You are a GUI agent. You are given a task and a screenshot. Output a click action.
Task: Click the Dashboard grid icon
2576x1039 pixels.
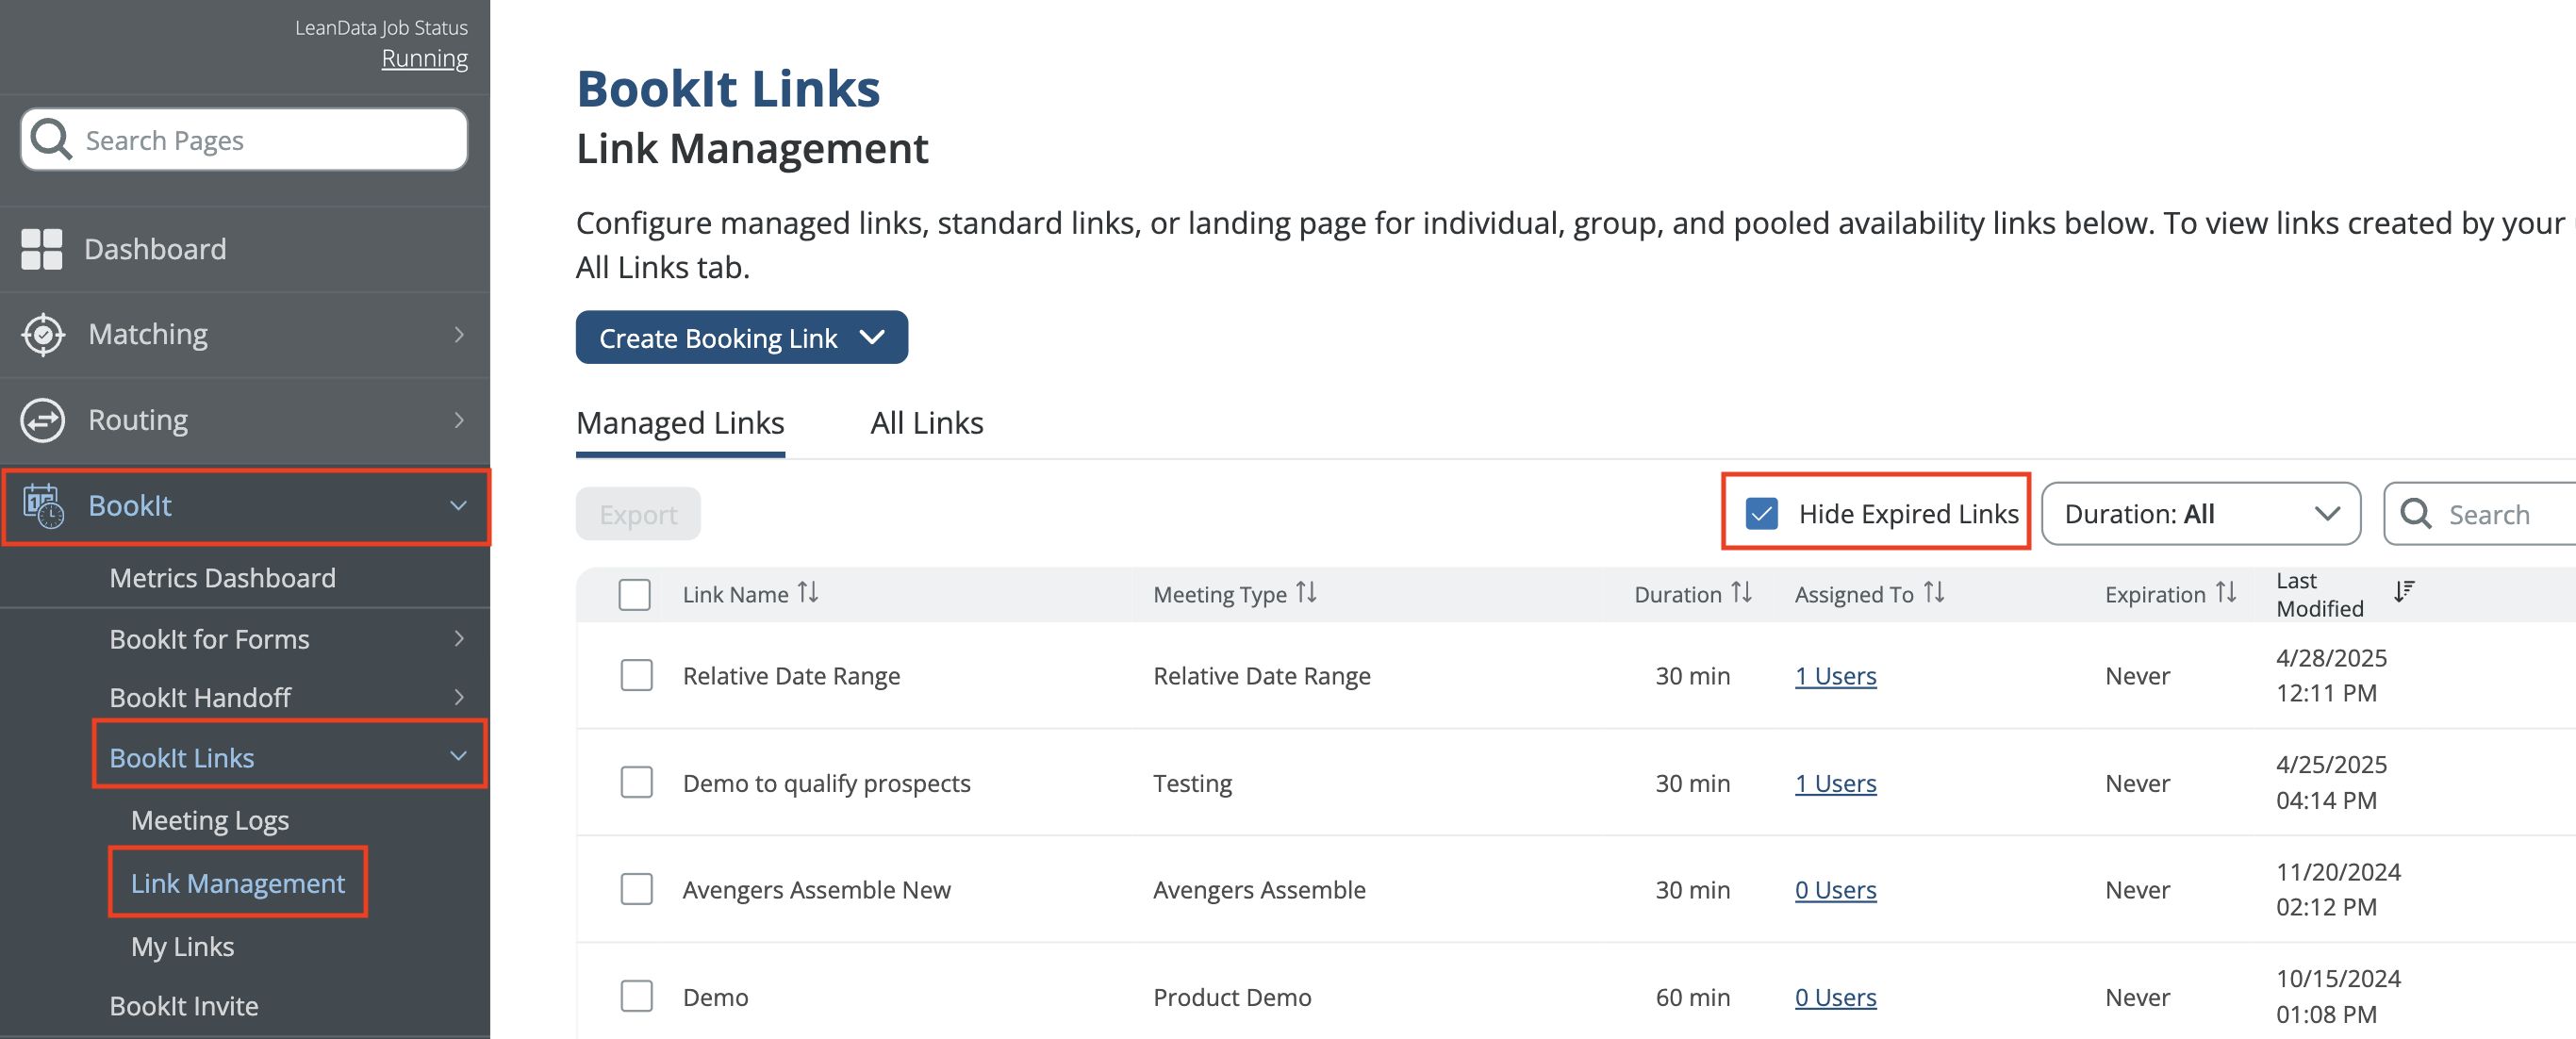[42, 249]
